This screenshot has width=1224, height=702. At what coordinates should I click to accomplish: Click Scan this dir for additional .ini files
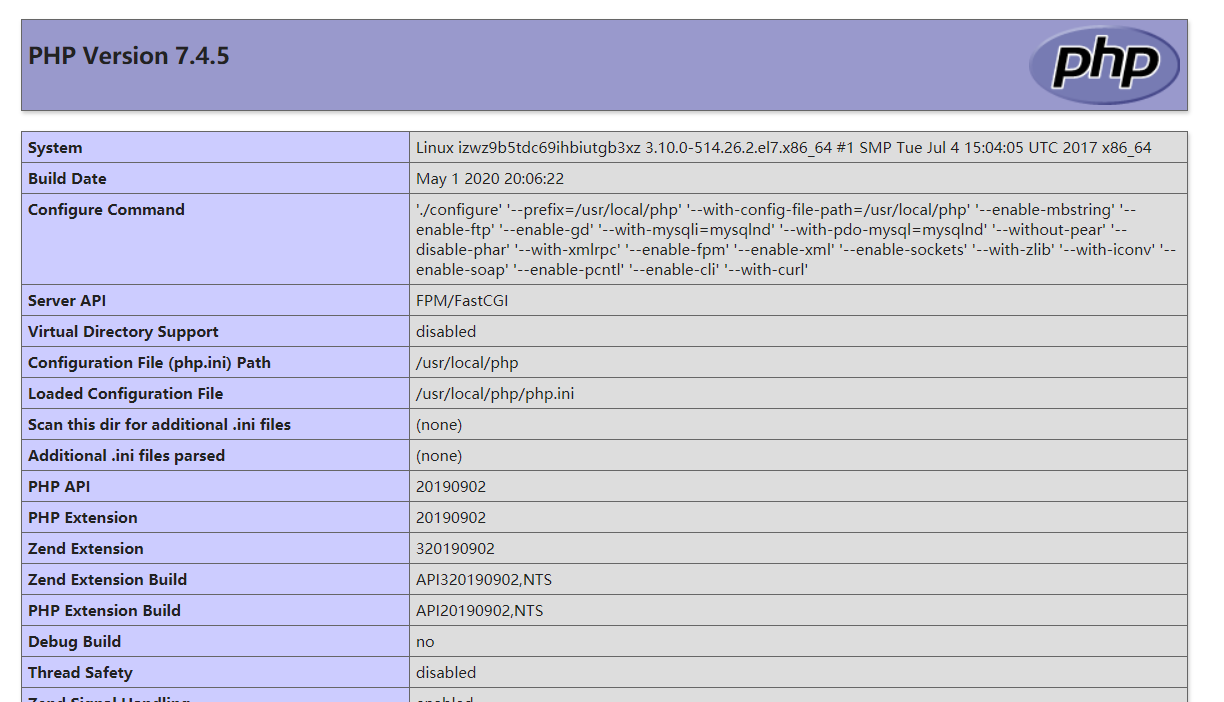coord(159,425)
